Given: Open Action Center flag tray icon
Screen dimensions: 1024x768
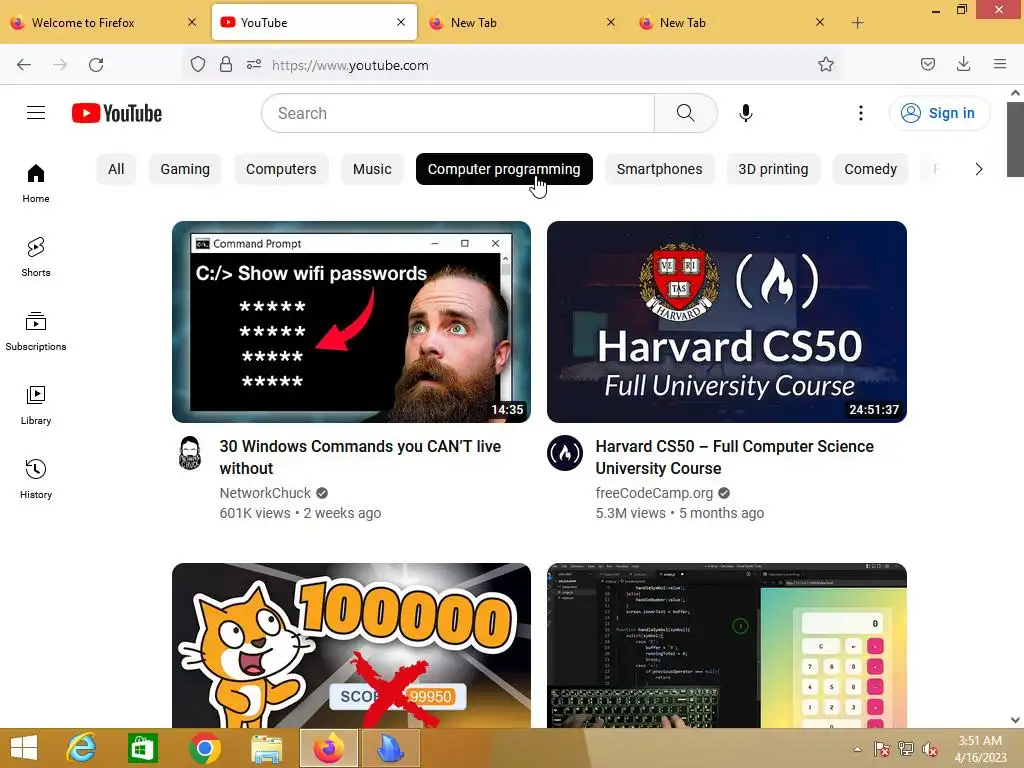Looking at the screenshot, I should [x=882, y=749].
